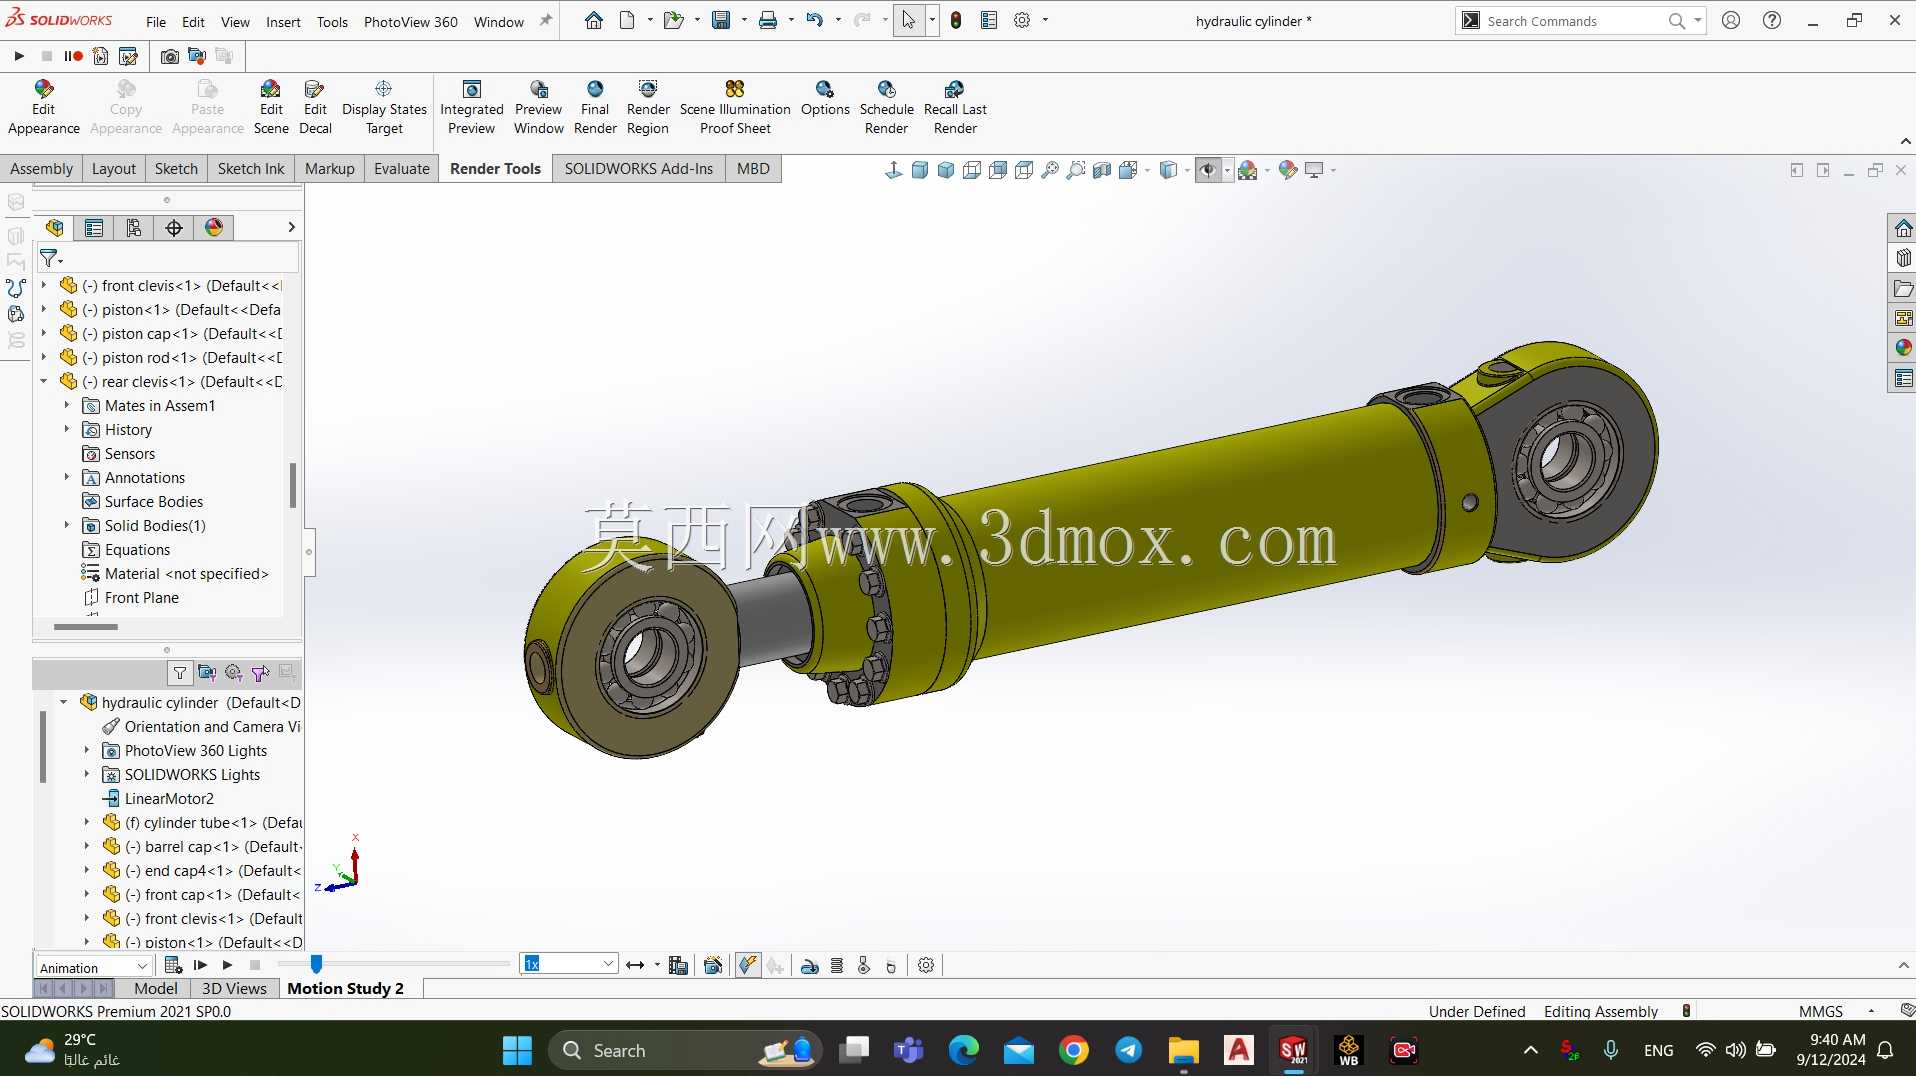Click the Zoom to Area icon
Screen dimensions: 1916x1076
(x=1076, y=170)
